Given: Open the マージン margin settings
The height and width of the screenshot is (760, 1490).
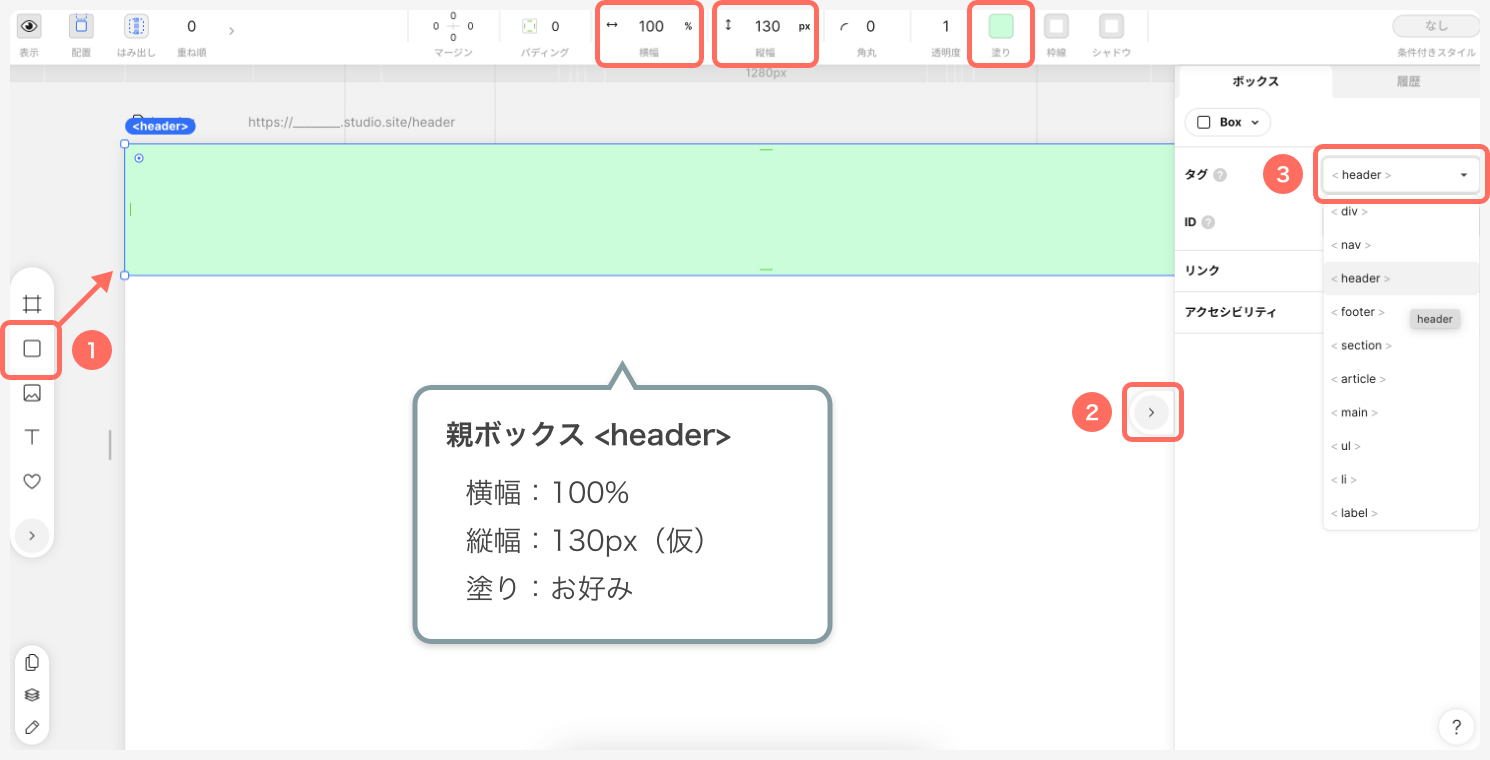Looking at the screenshot, I should coord(453,27).
